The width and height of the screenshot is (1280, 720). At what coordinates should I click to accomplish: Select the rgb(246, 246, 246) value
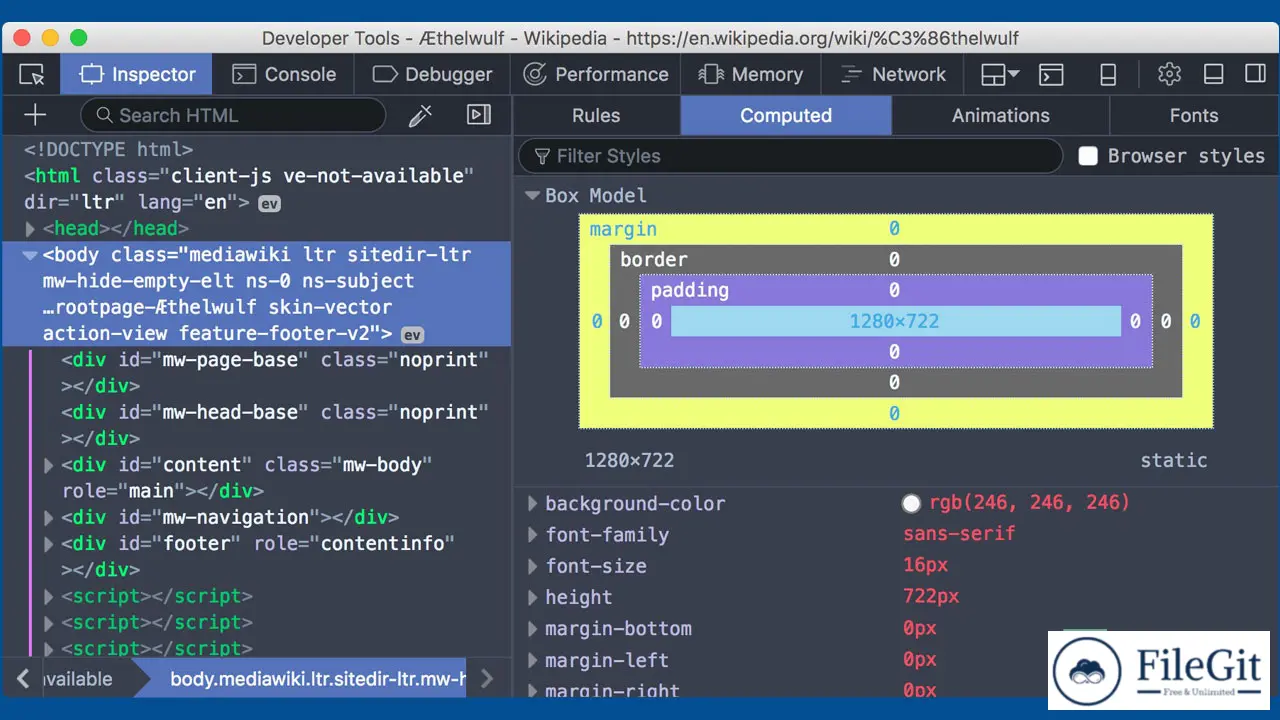pyautogui.click(x=1030, y=502)
